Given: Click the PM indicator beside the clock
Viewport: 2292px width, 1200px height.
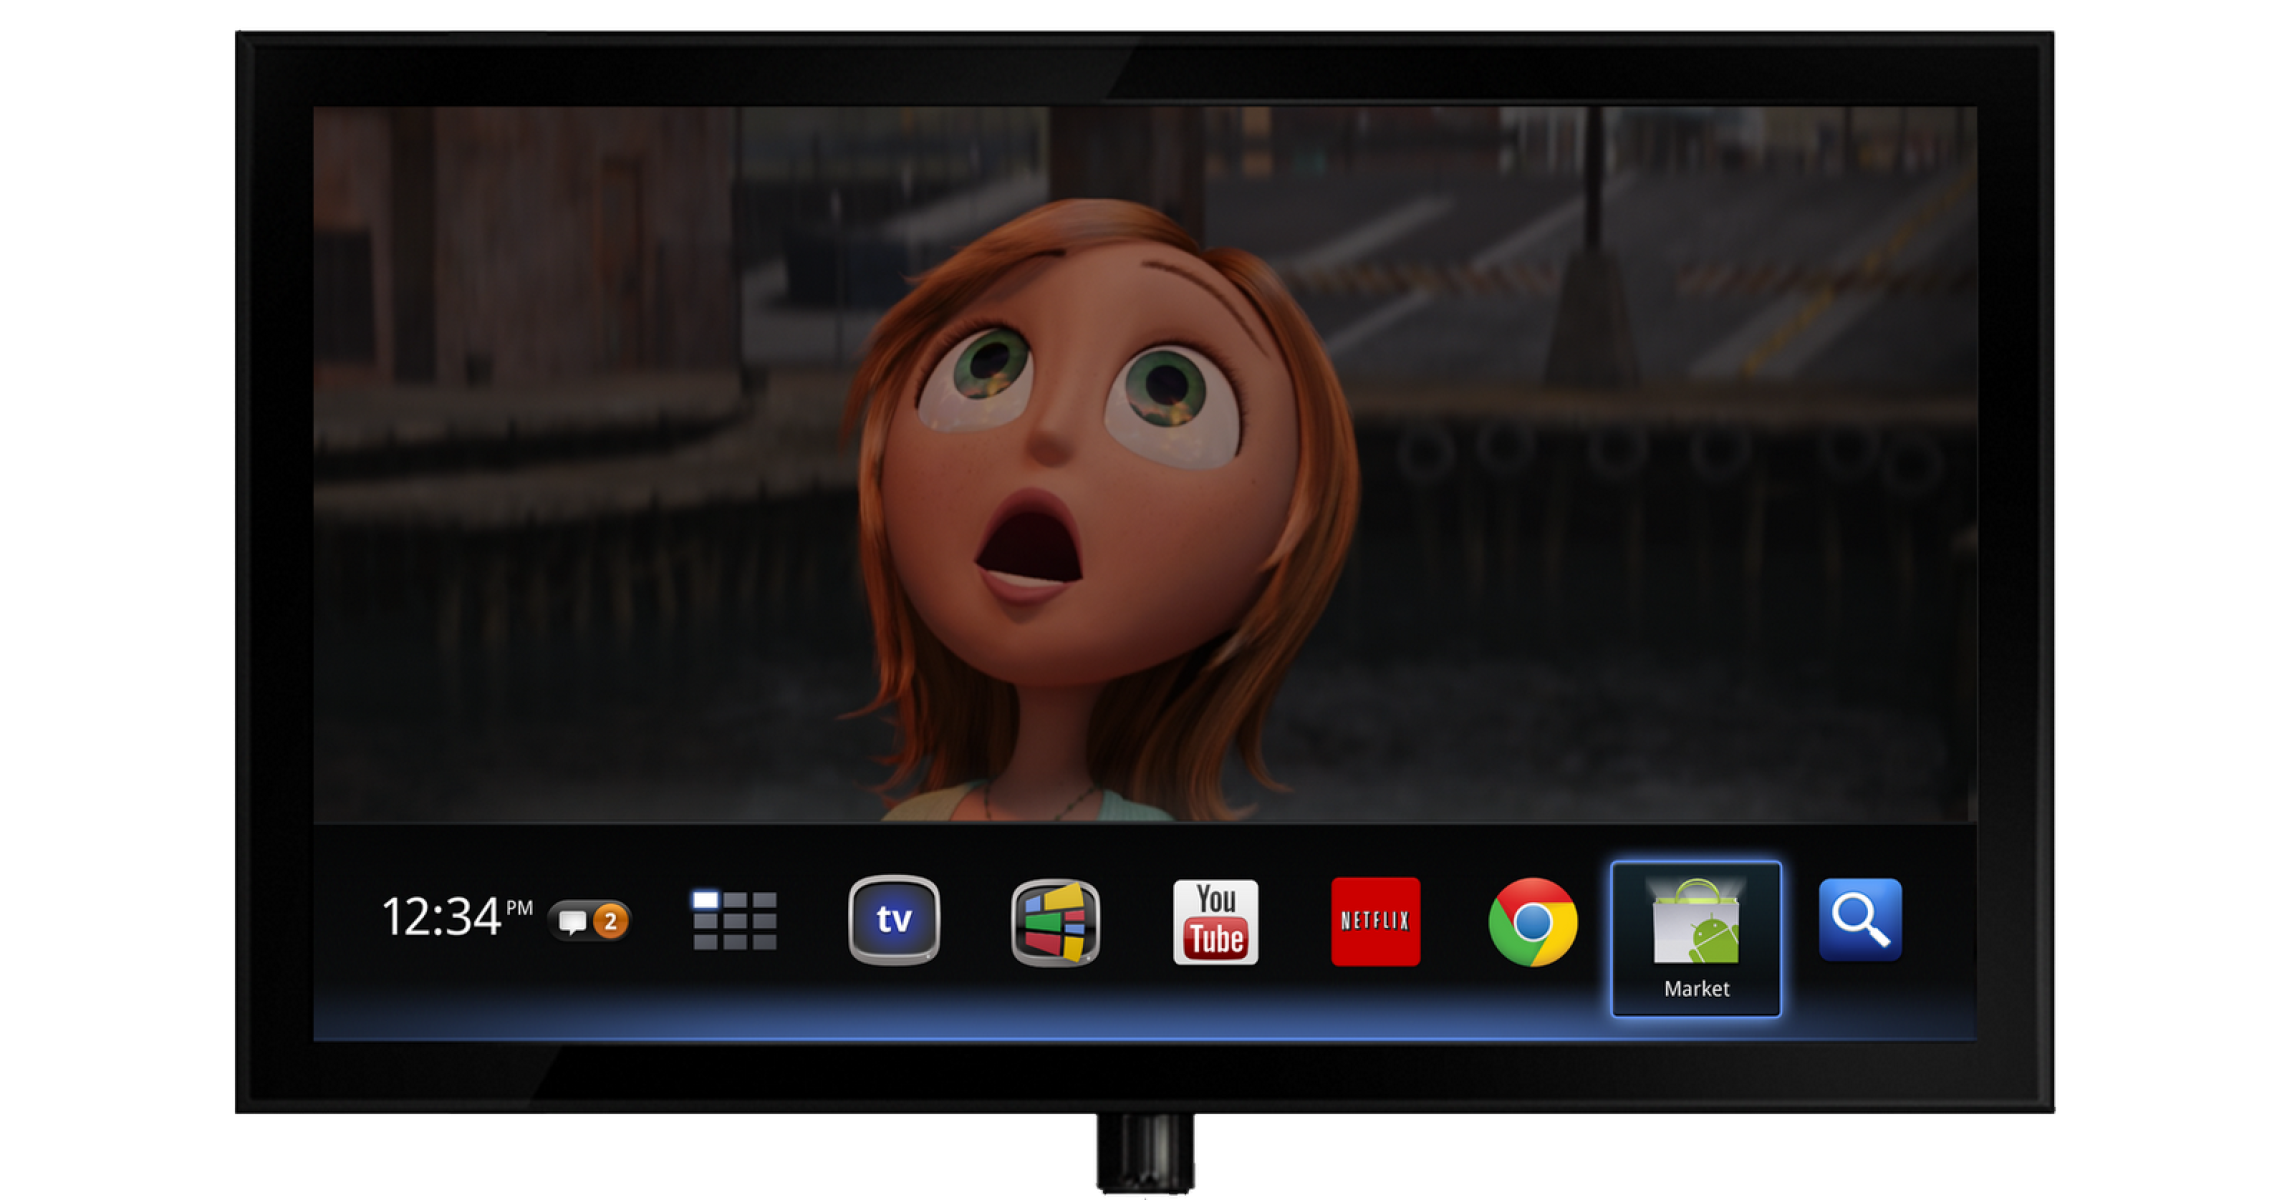Looking at the screenshot, I should coord(519,907).
